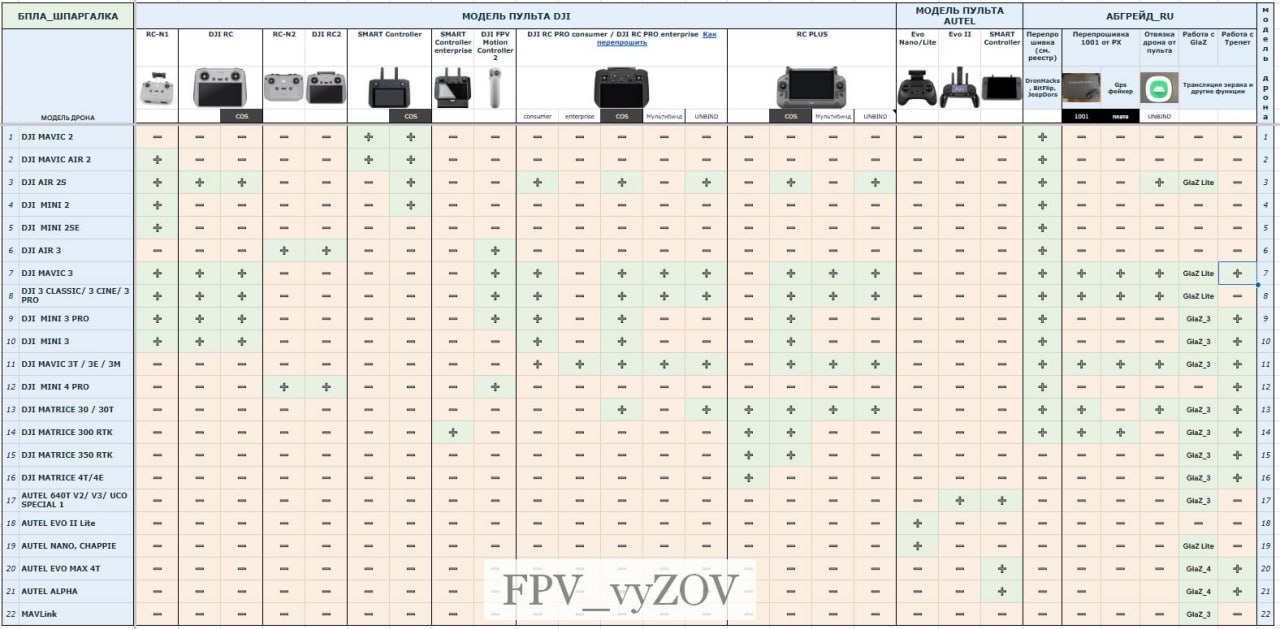The height and width of the screenshot is (629, 1280).
Task: Click the black '1001' label cell
Action: click(x=1081, y=116)
